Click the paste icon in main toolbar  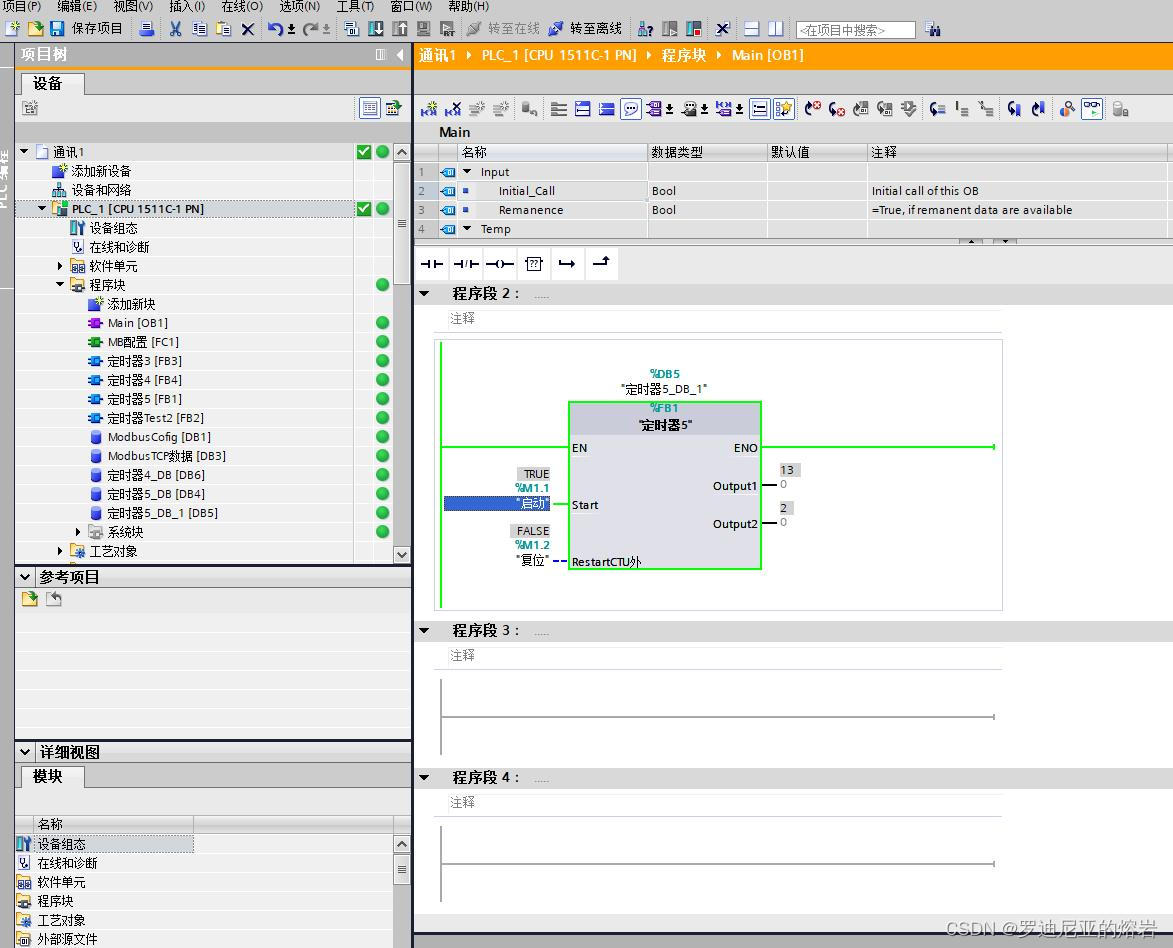pyautogui.click(x=223, y=28)
